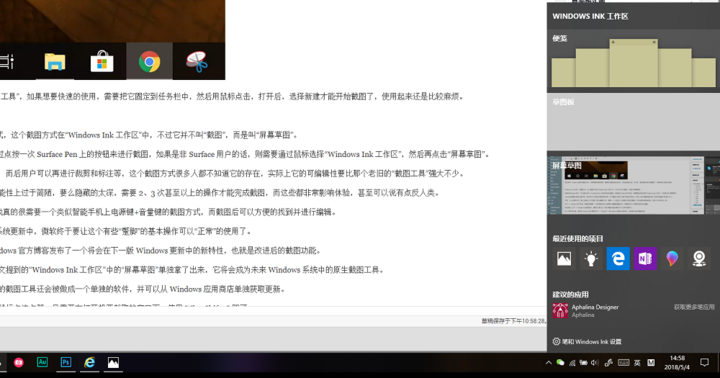
Task: Open the Sticky Notes tile
Action: click(x=633, y=61)
